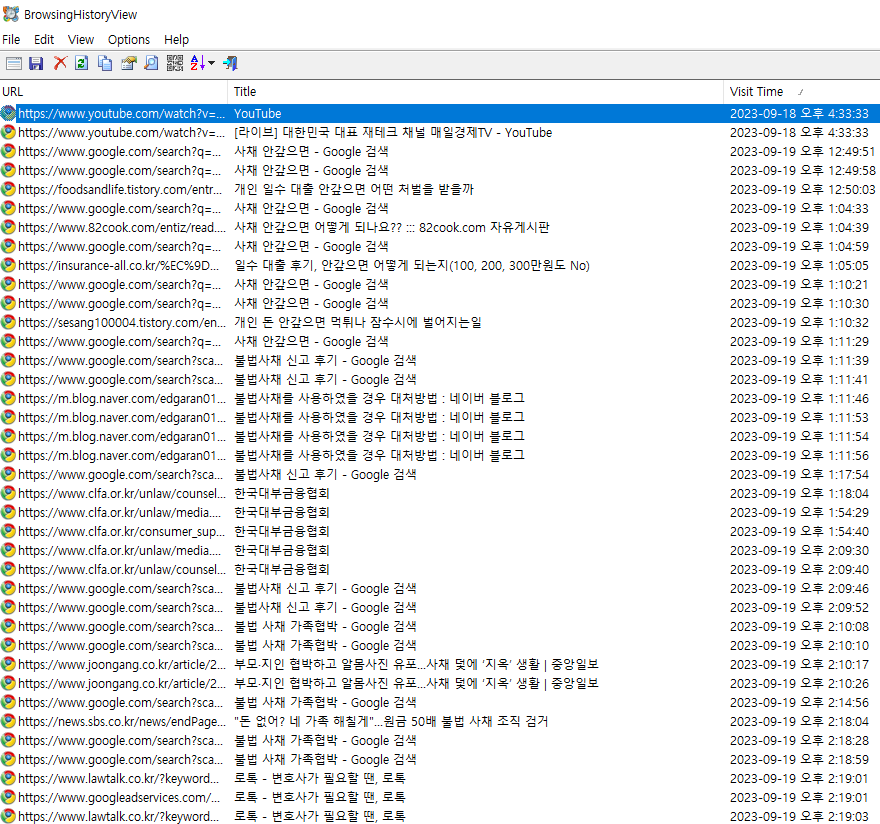Select title 사채 안갚으면 어떻게 되나요?? 82cook.com
Screen dimensions: 880x824
point(392,227)
